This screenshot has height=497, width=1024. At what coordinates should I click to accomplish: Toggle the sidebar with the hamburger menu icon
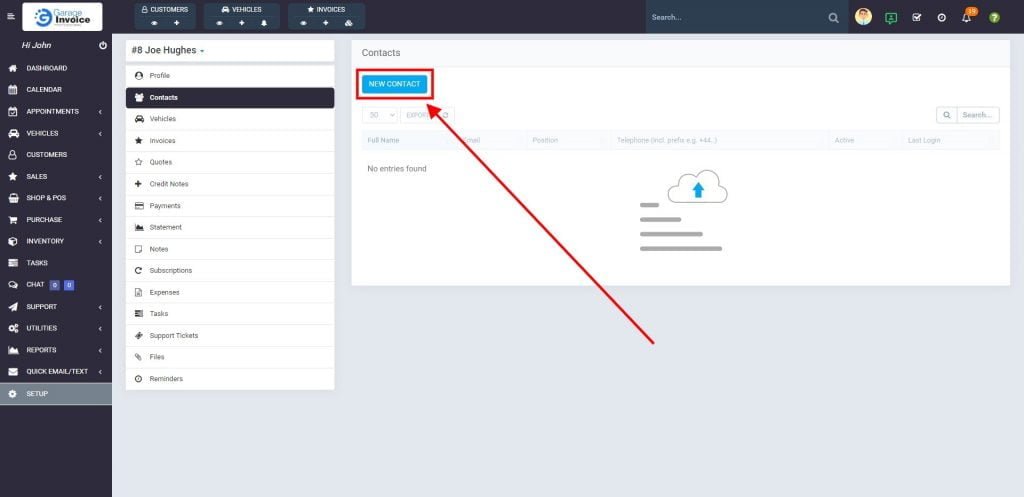[12, 17]
